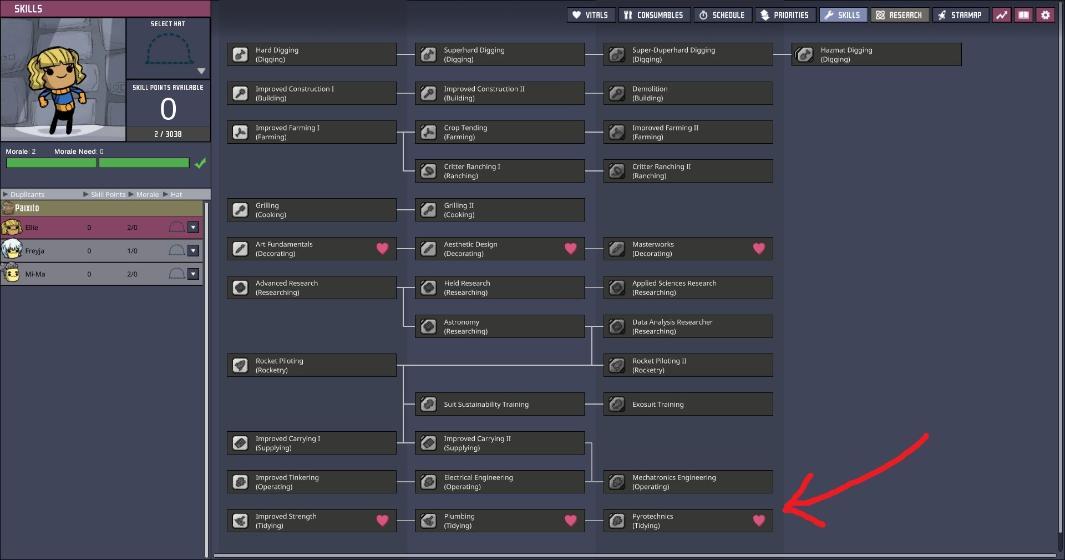Image resolution: width=1065 pixels, height=560 pixels.
Task: Open the Starmap tab
Action: [960, 15]
